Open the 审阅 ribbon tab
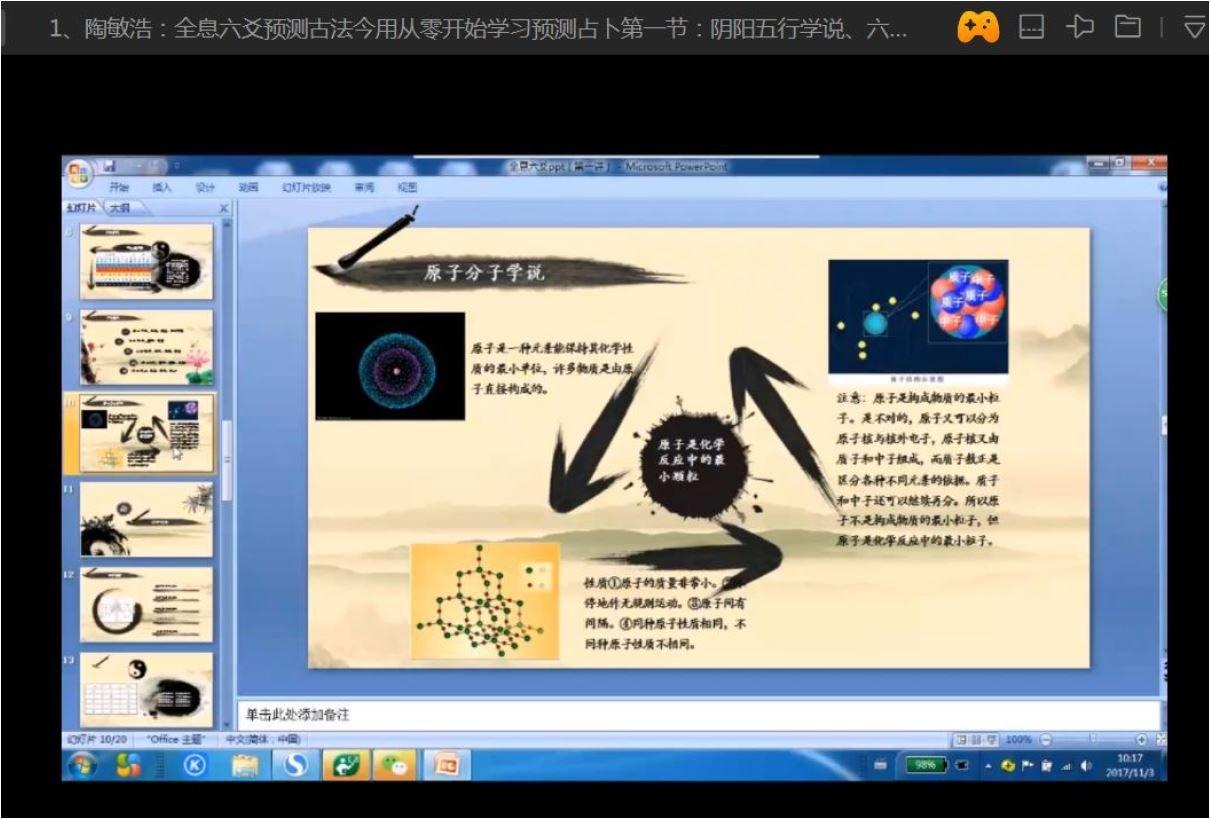Screen dimensions: 1210x819 364,187
